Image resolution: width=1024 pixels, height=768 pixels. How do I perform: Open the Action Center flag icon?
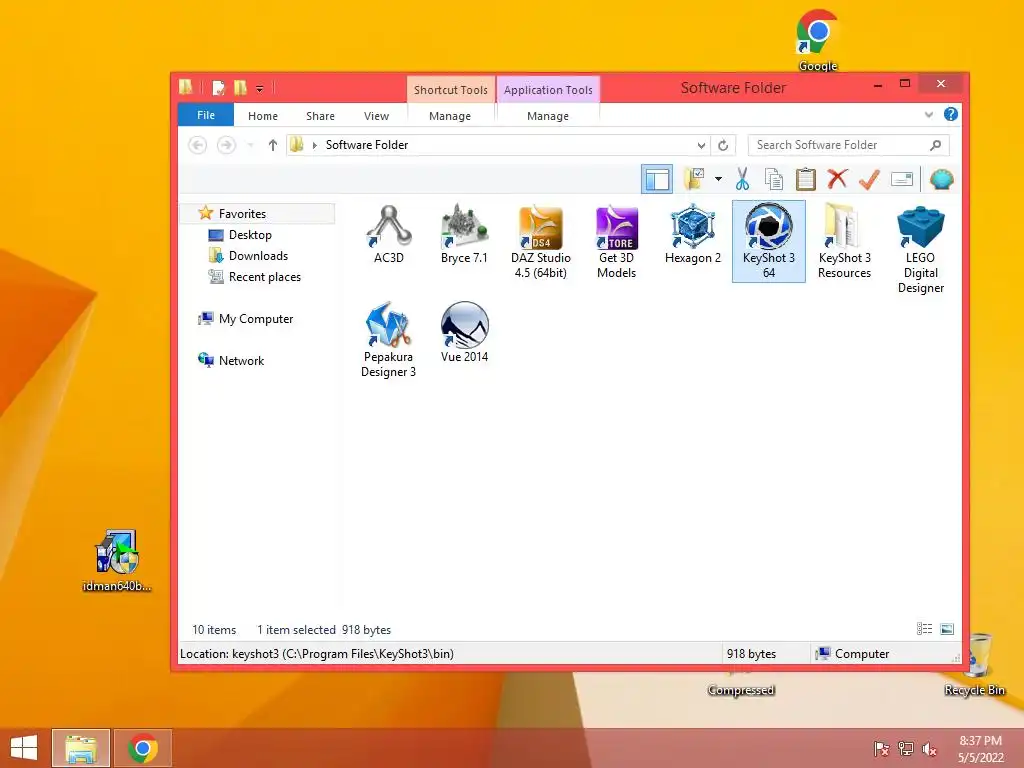(881, 749)
